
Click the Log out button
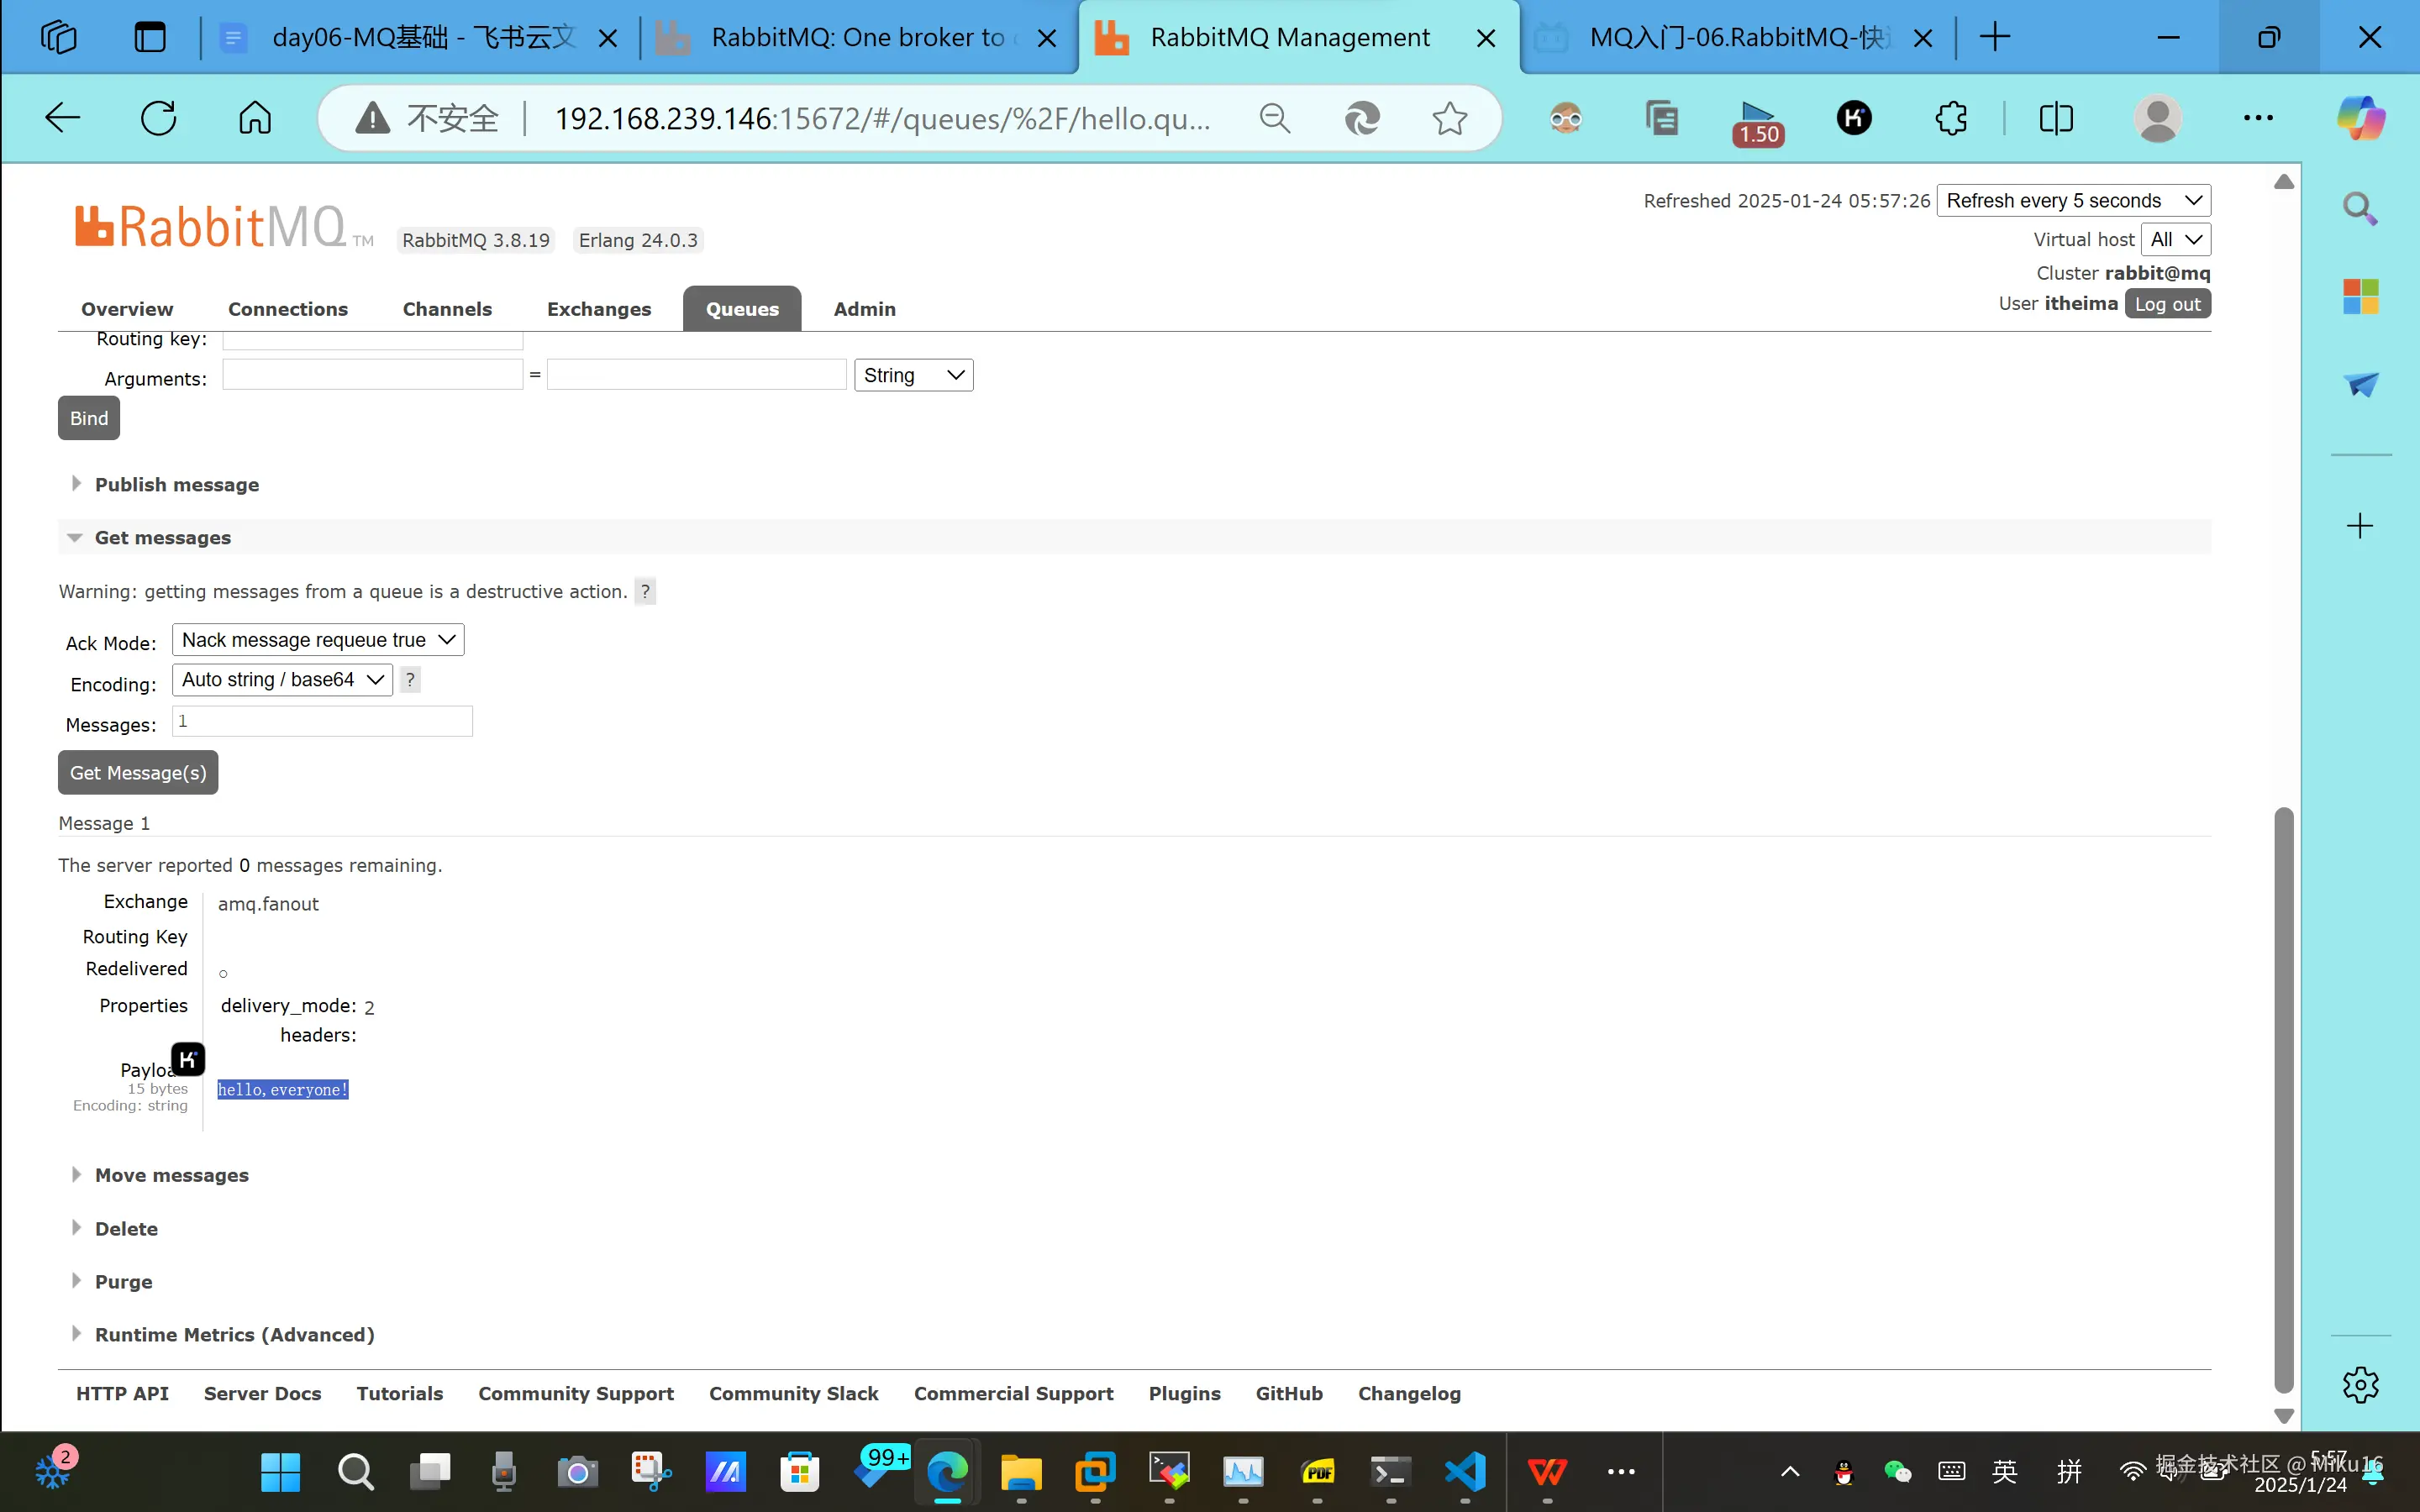click(2166, 304)
